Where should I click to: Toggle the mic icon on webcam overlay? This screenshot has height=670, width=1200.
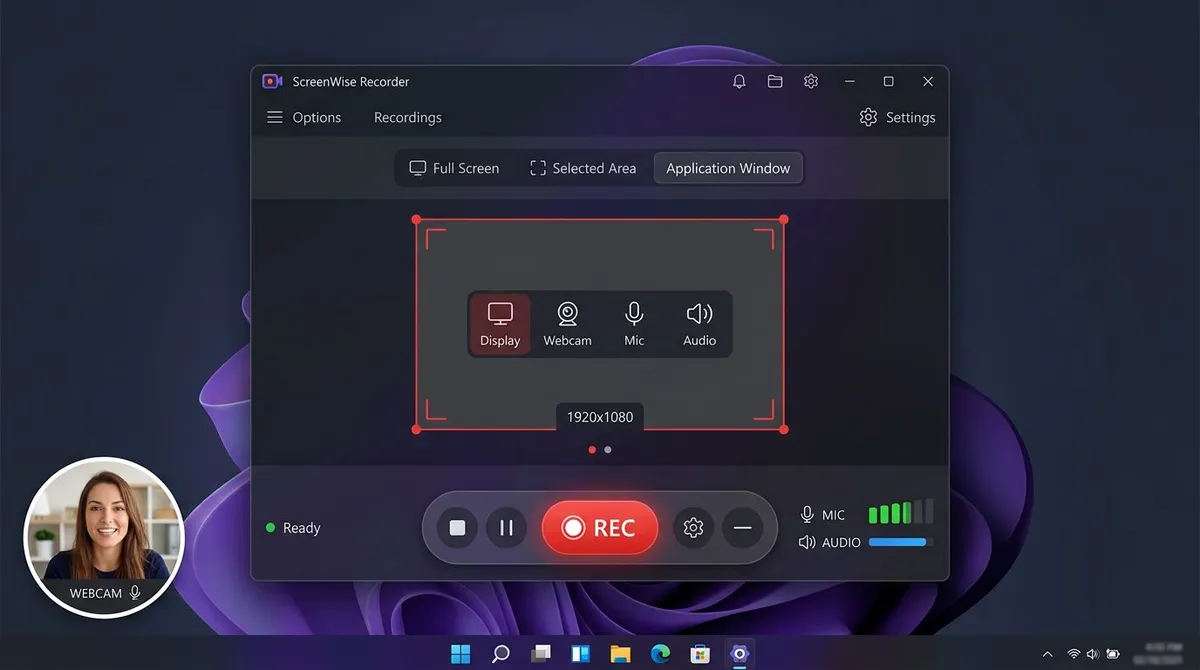[135, 593]
